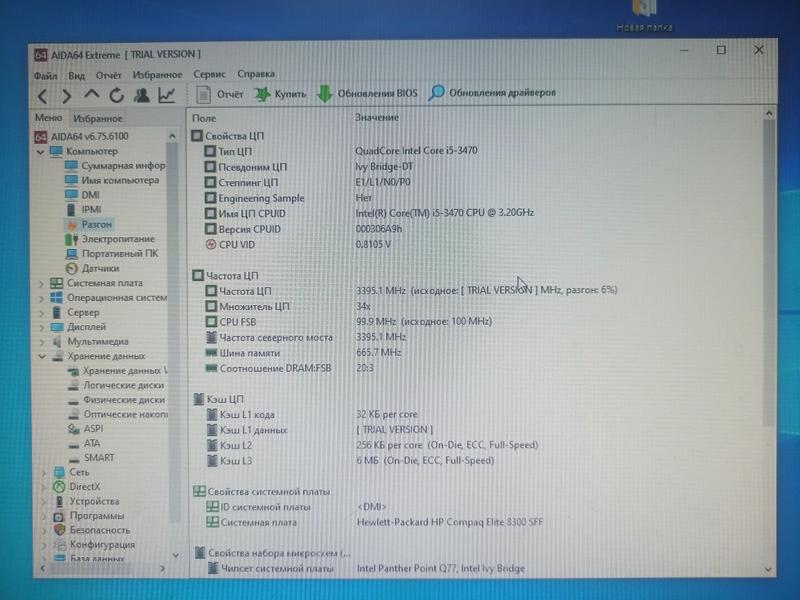Click the Значение column header
The image size is (800, 600).
(x=377, y=117)
